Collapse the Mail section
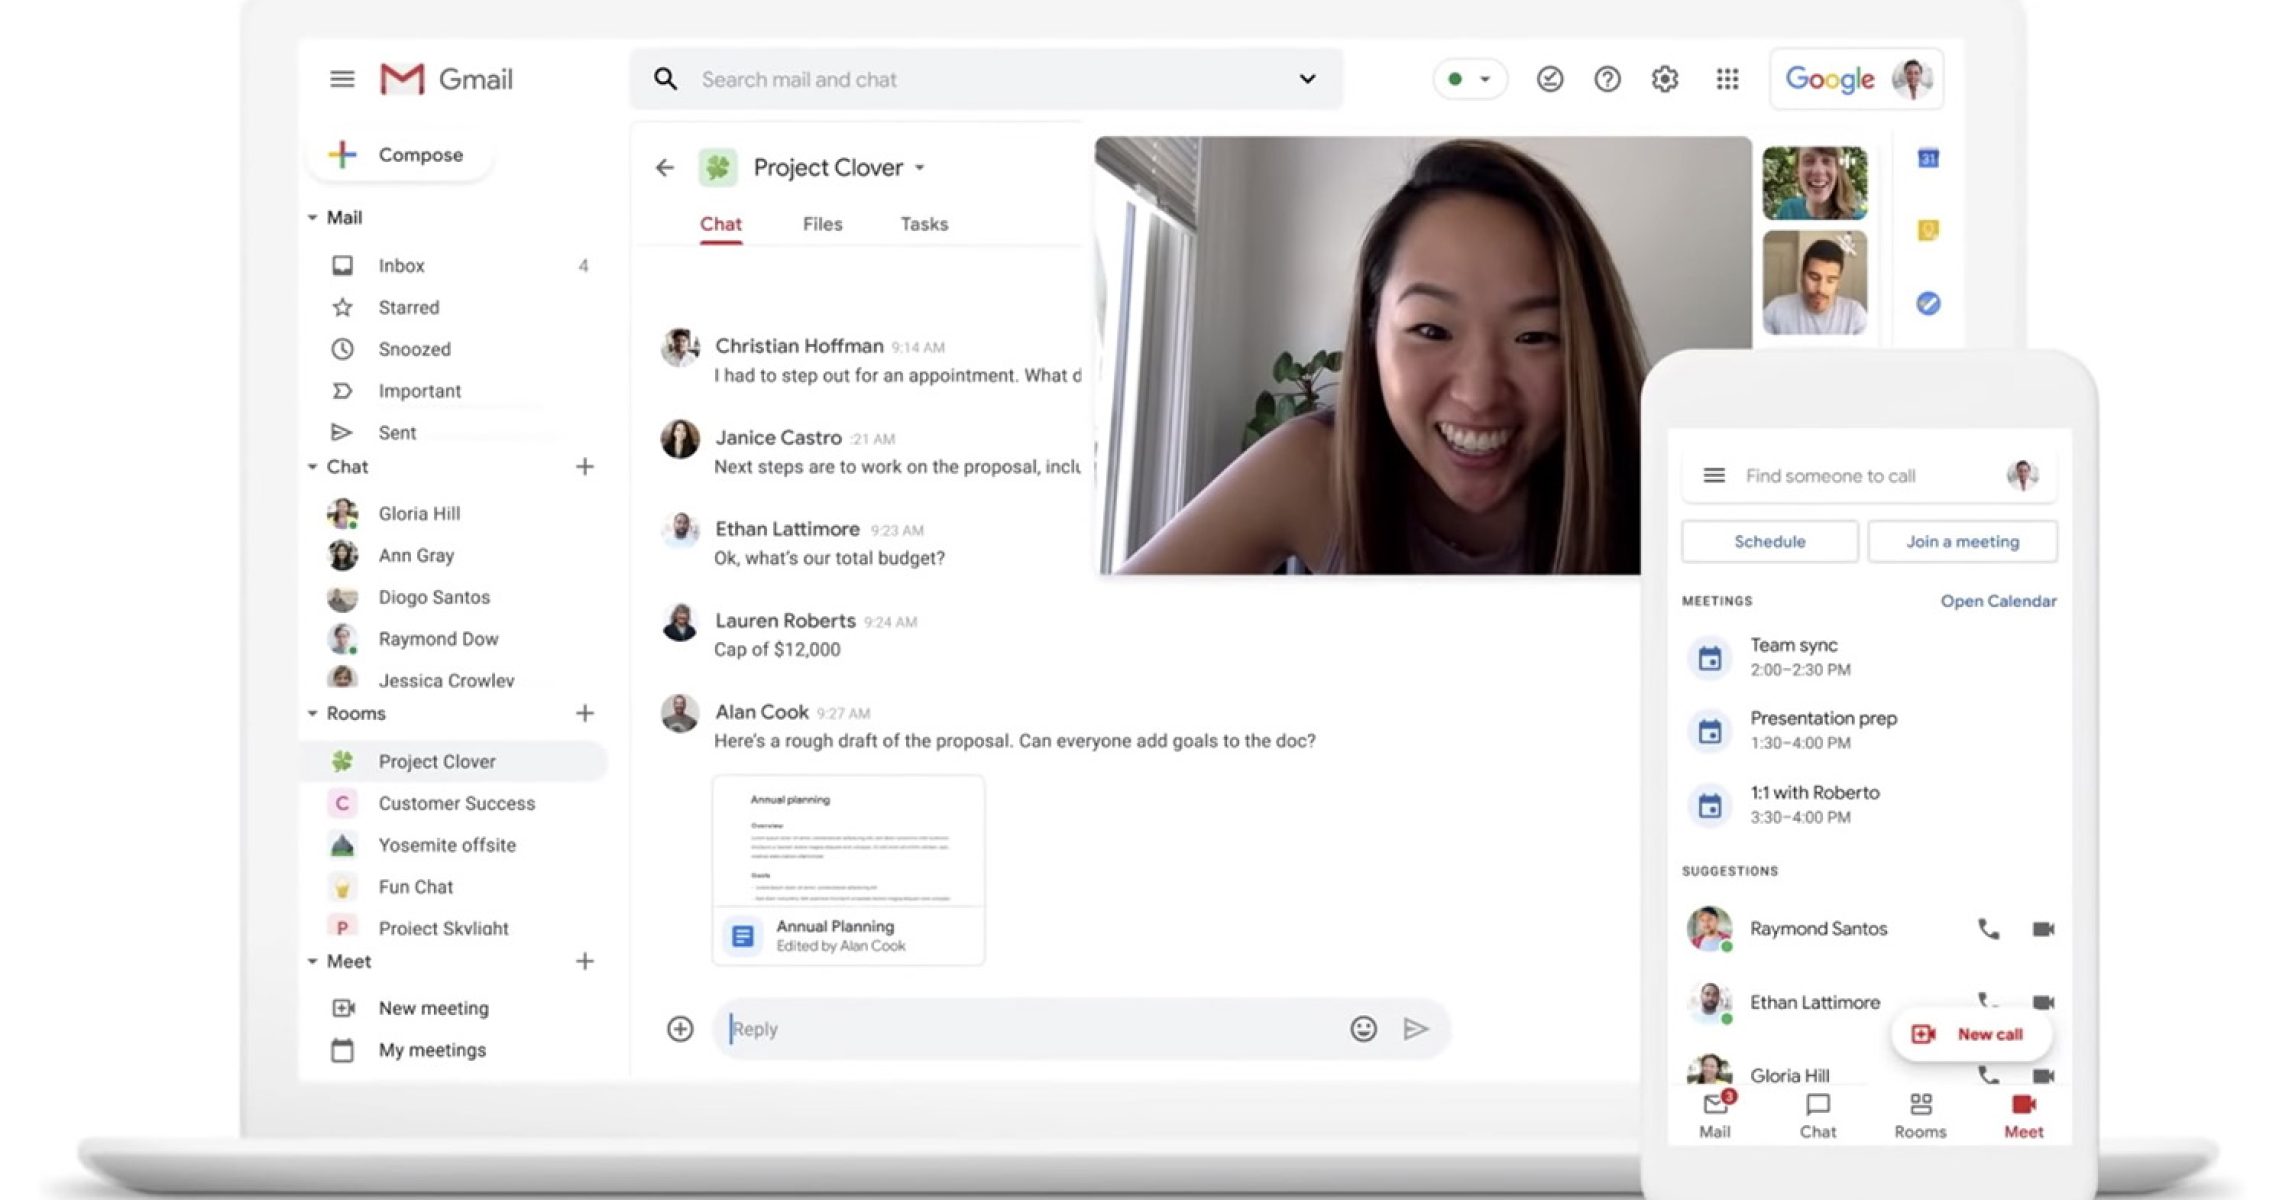The height and width of the screenshot is (1200, 2292). pyautogui.click(x=313, y=218)
